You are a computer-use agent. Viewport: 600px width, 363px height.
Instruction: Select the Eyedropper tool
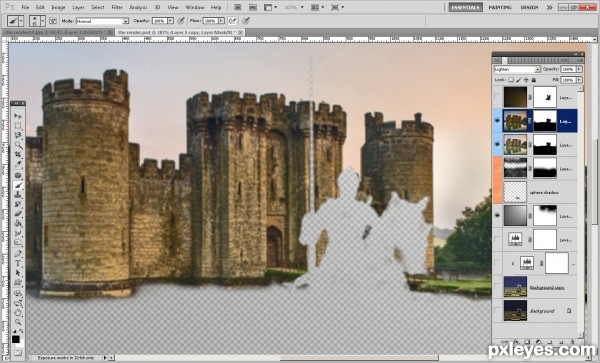(18, 164)
